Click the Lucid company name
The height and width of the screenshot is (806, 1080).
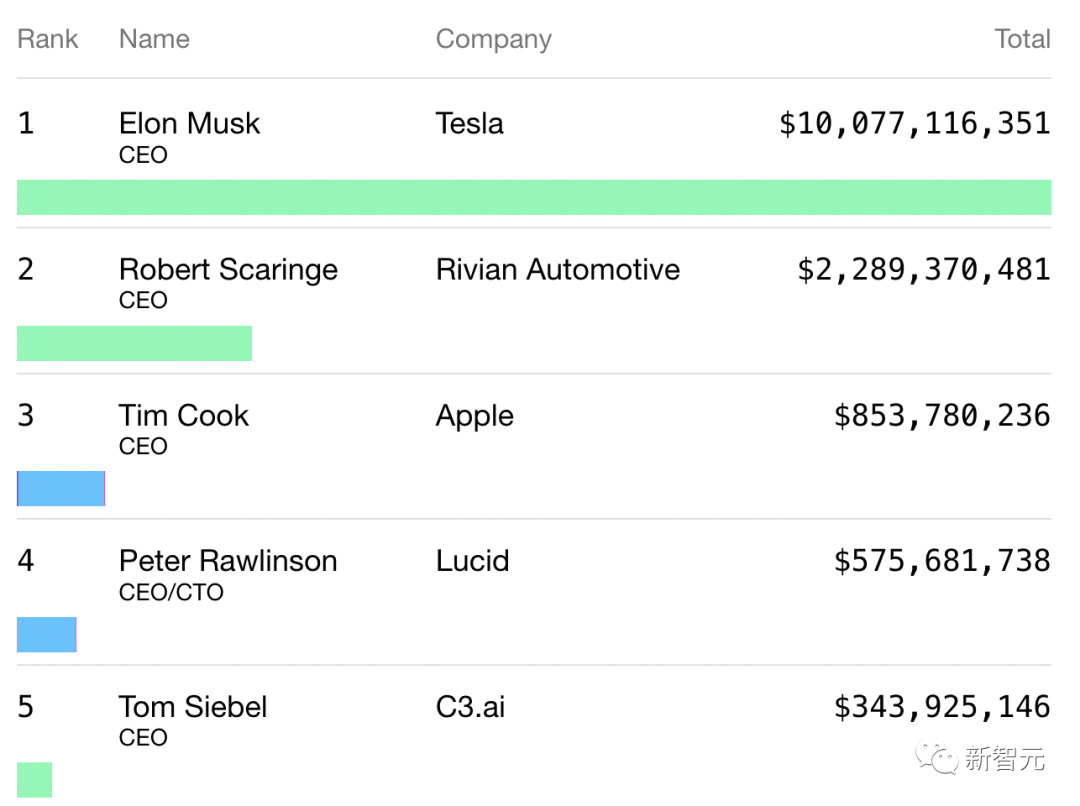pyautogui.click(x=472, y=561)
